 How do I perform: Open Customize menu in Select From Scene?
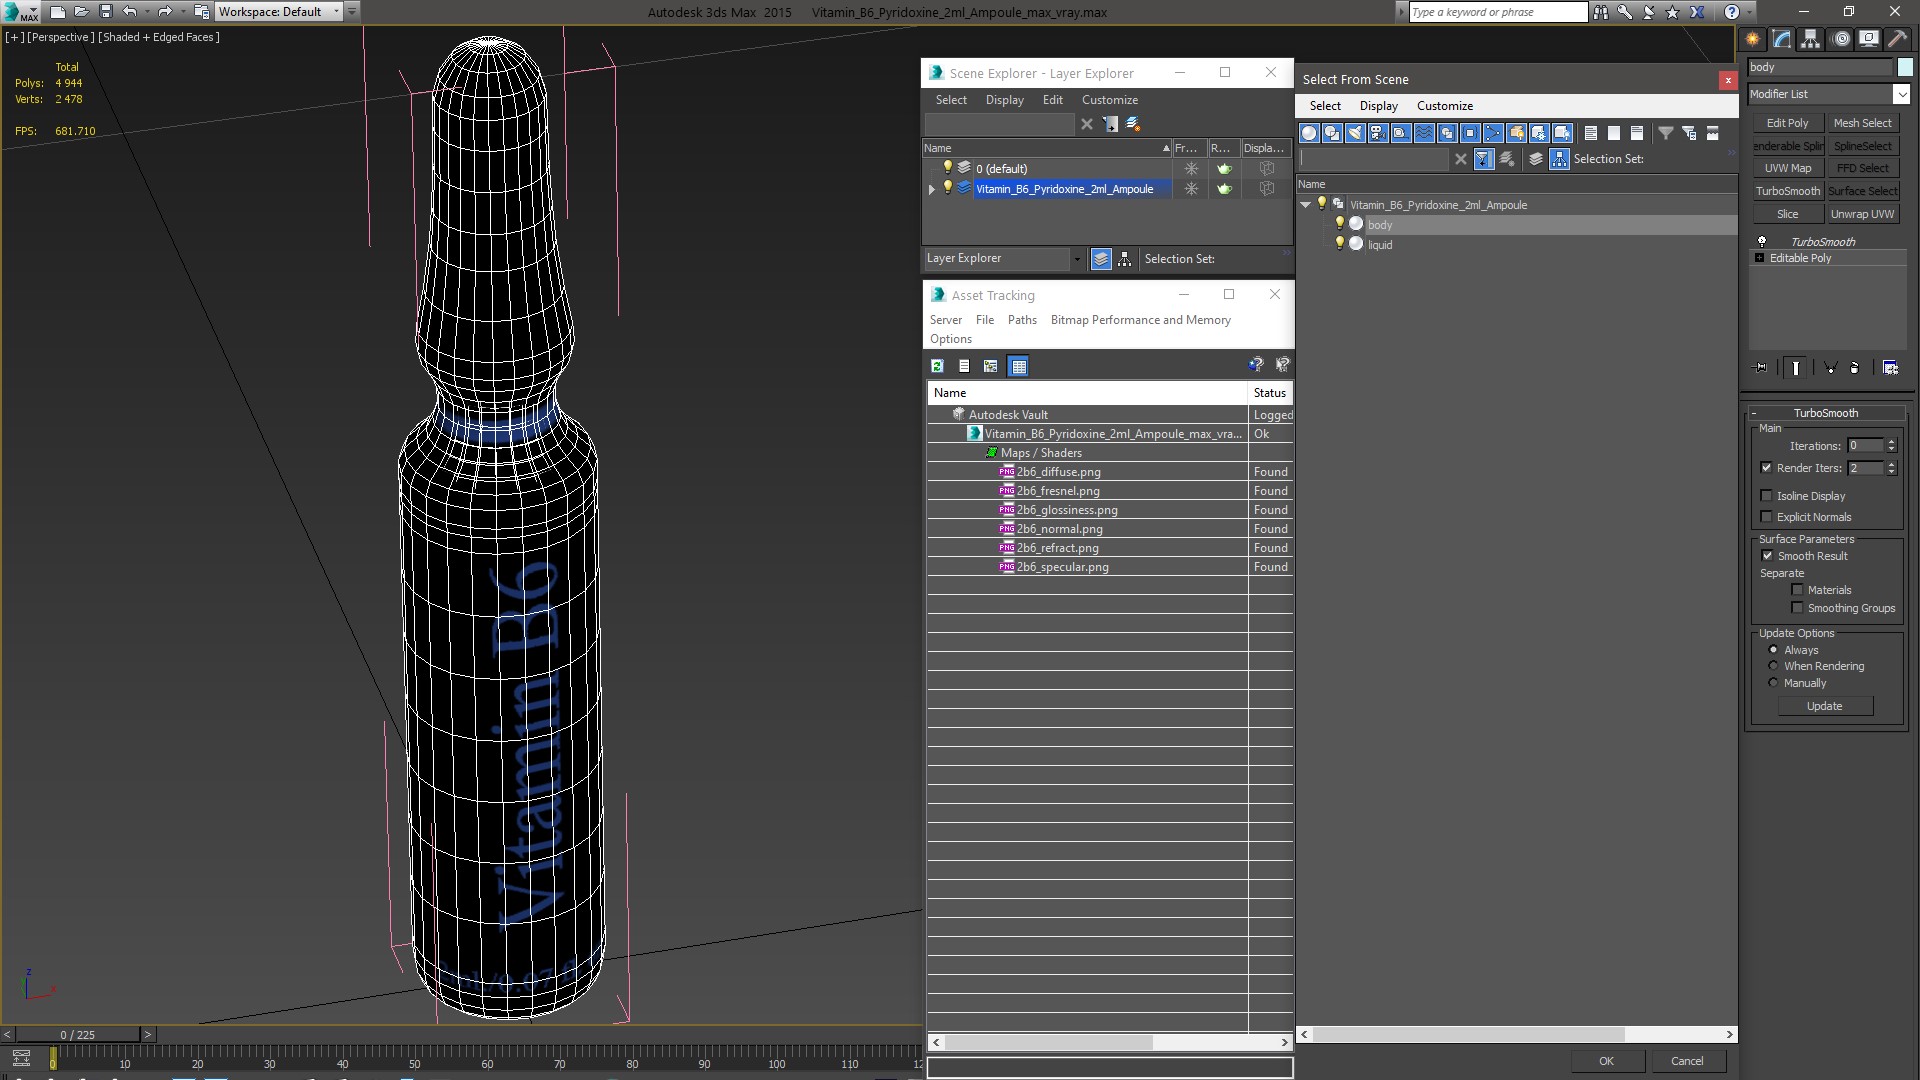click(1444, 106)
